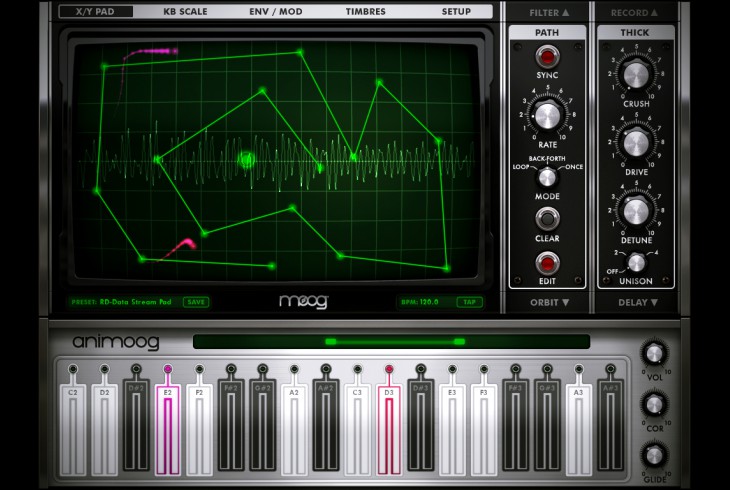Image resolution: width=730 pixels, height=490 pixels.
Task: Click the DETUNE knob
Action: (x=635, y=211)
